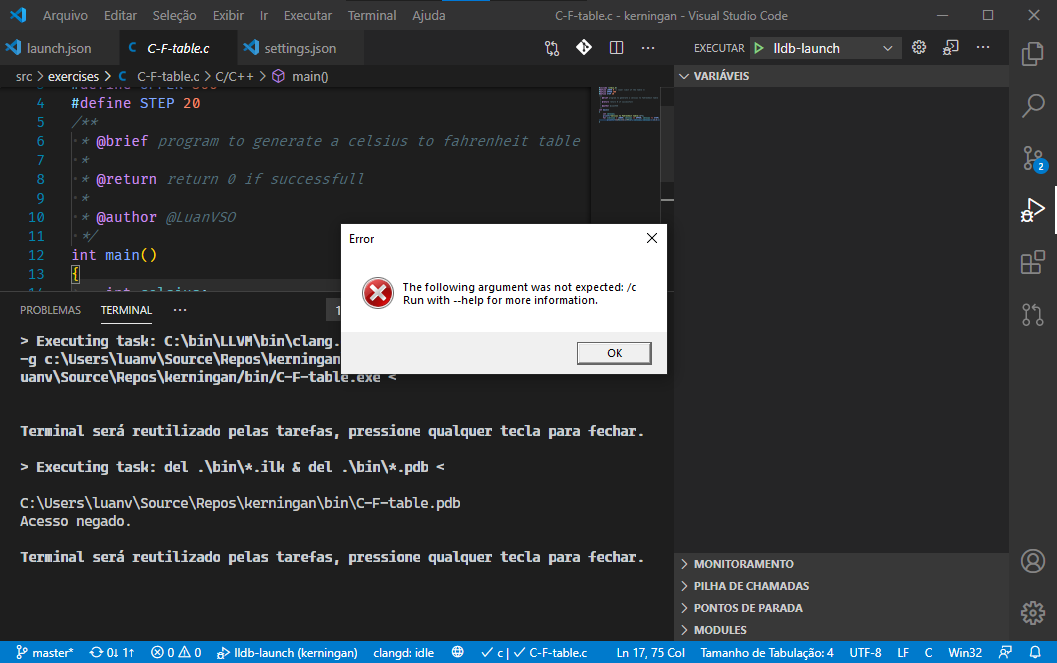Click the Explorer icon in the activity bar
This screenshot has width=1057, height=663.
click(x=1032, y=53)
